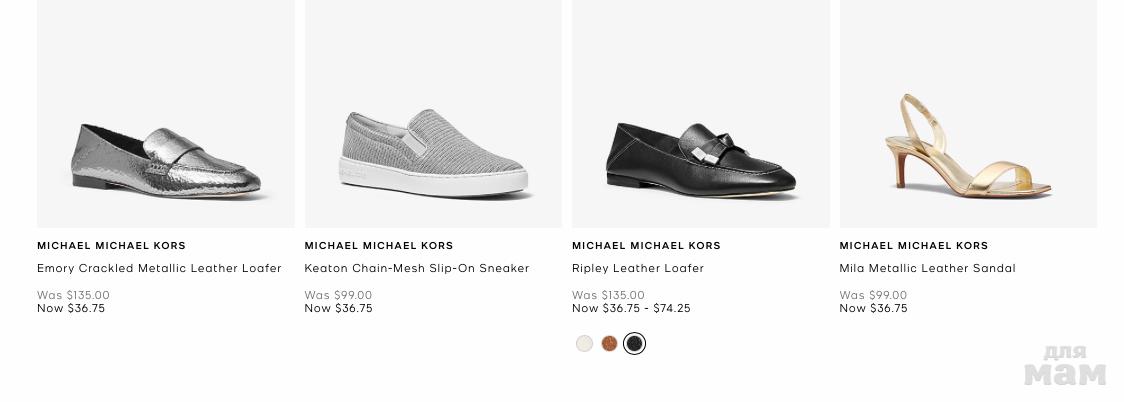This screenshot has width=1124, height=402.
Task: Open Mila Metallic Leather Sandal link
Action: pos(927,268)
